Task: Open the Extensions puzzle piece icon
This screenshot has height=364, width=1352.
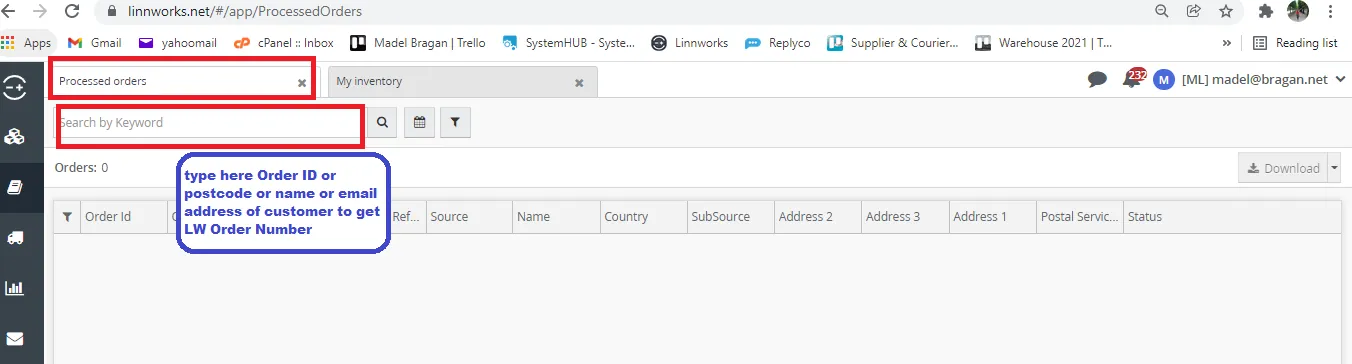Action: tap(1266, 11)
